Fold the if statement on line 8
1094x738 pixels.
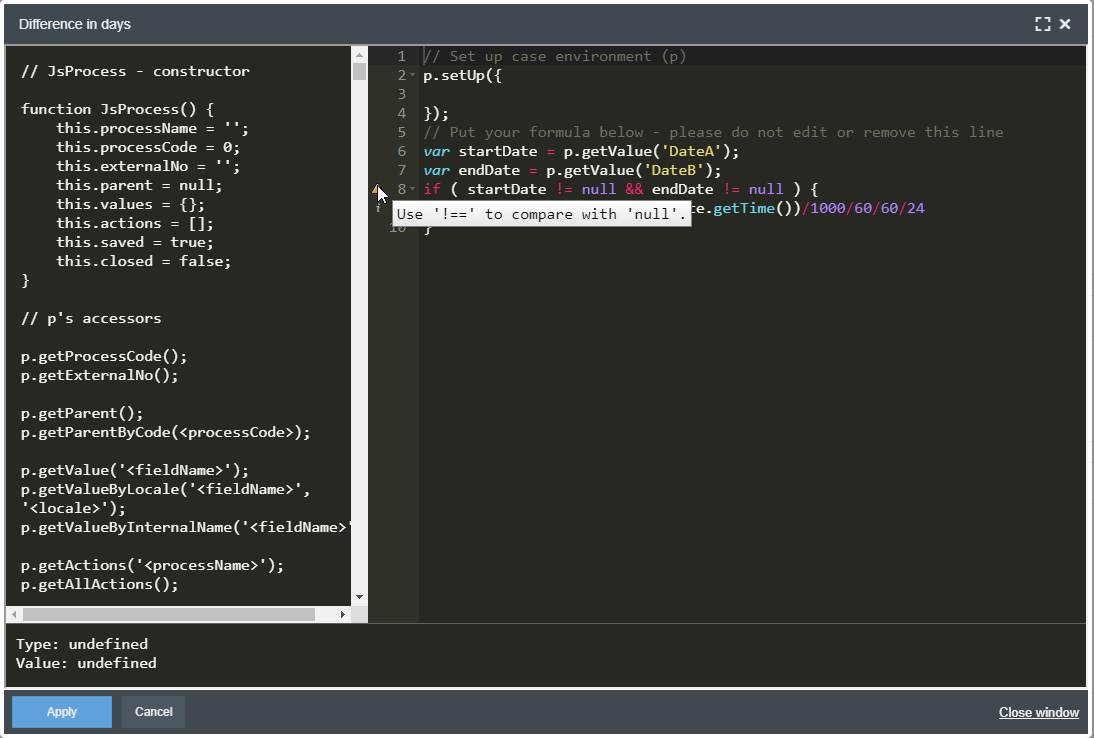pyautogui.click(x=412, y=189)
